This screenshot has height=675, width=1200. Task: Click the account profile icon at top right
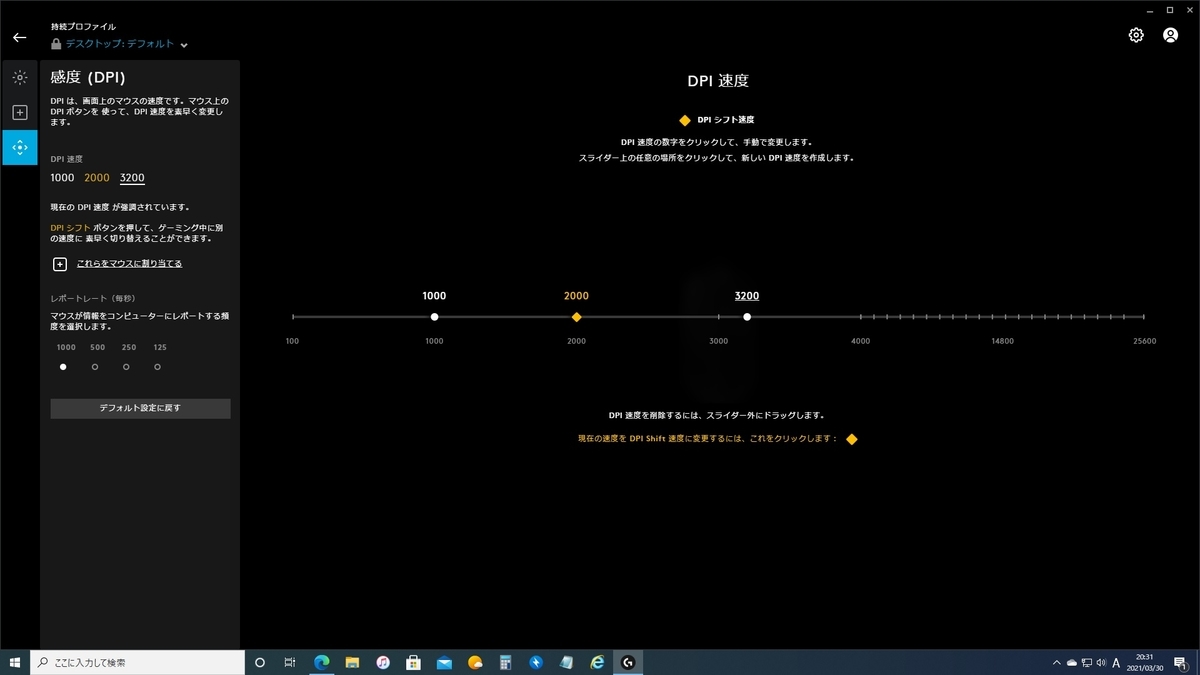[1169, 34]
